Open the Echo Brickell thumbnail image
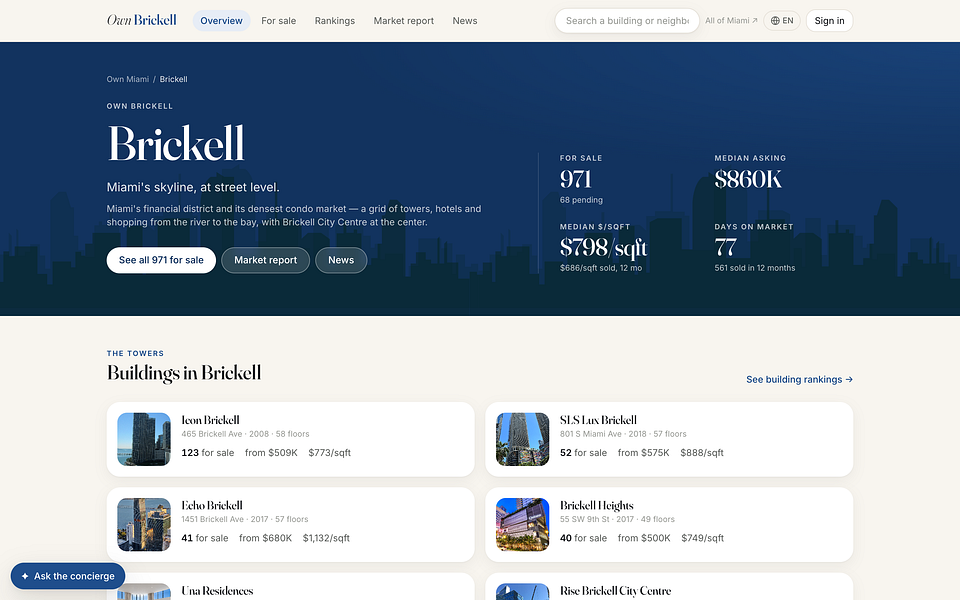 [144, 525]
